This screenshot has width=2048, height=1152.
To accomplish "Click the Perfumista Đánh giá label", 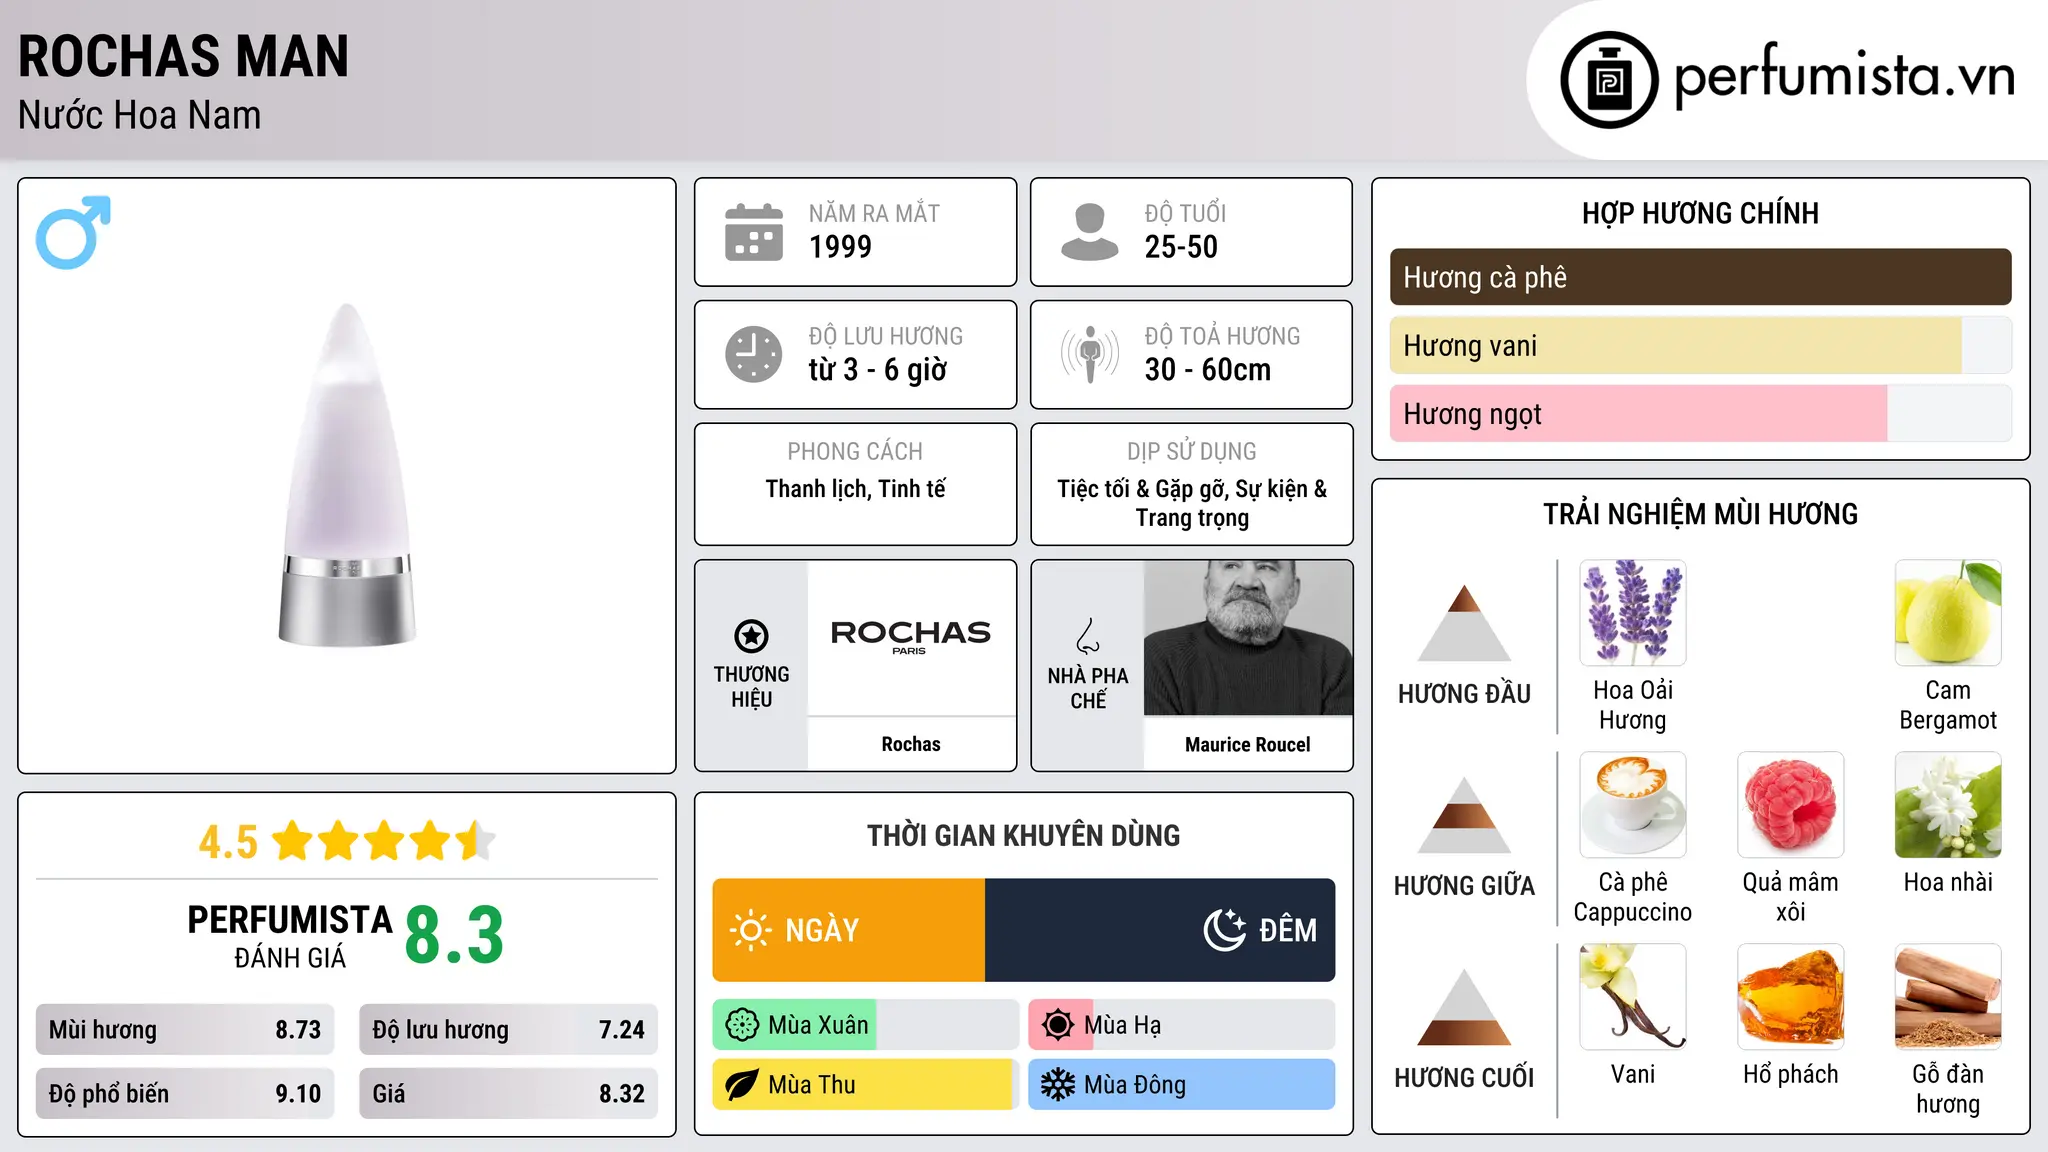I will (290, 937).
